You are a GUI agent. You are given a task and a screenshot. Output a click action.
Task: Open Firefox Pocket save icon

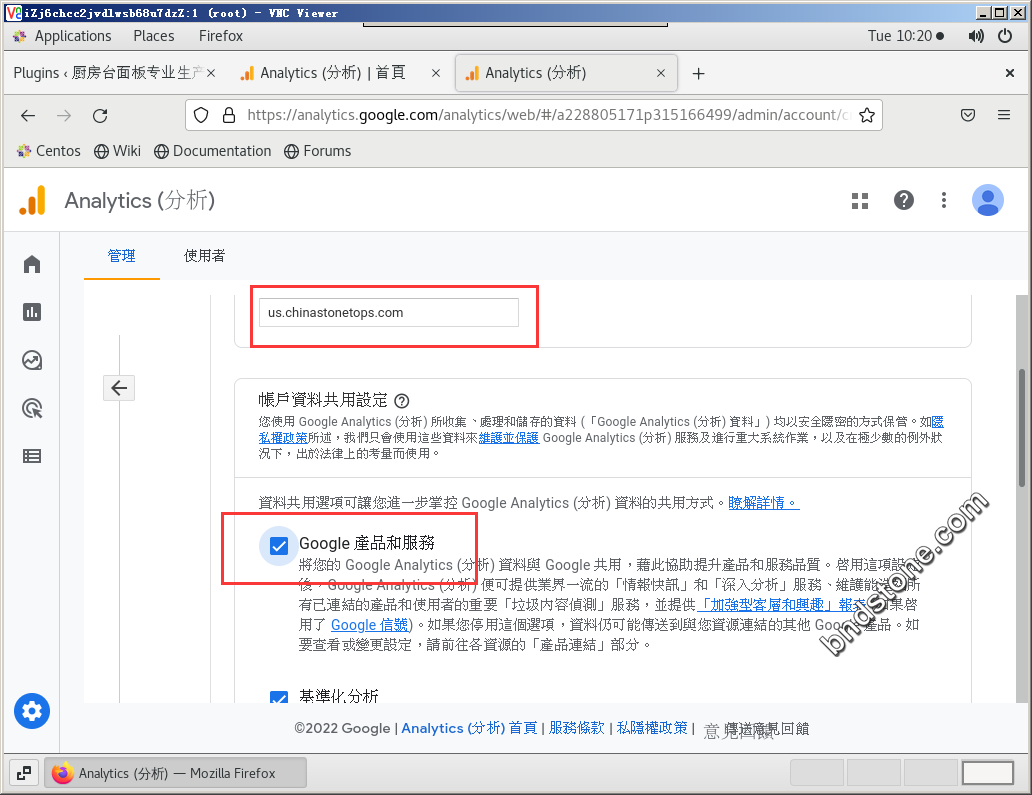[x=968, y=115]
